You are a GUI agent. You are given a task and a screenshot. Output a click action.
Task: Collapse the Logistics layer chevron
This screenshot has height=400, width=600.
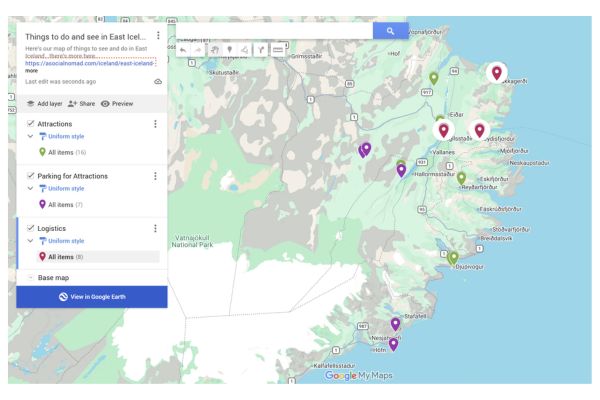pos(30,241)
